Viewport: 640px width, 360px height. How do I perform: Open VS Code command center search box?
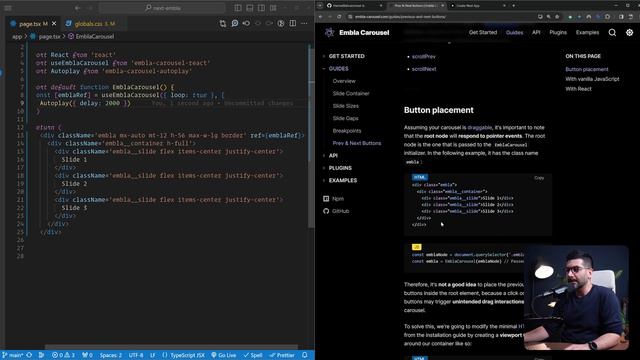[162, 8]
